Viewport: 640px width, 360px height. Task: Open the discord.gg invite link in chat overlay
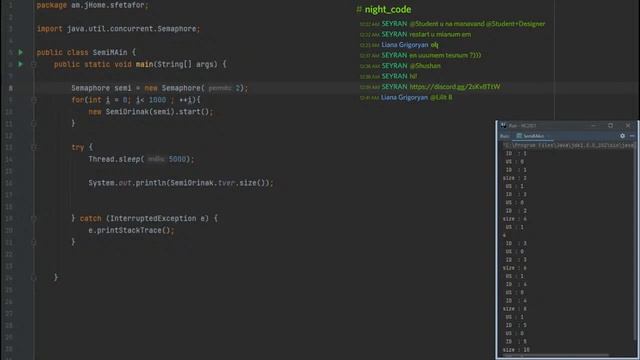(455, 87)
